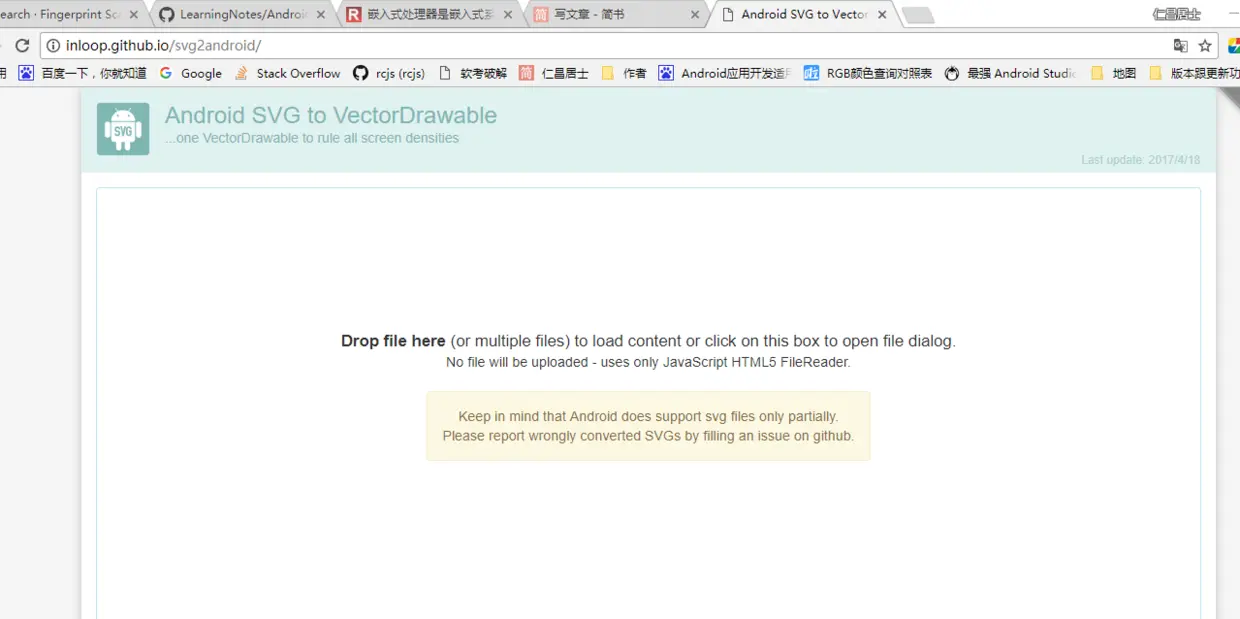Open the Google bookmark
Screen dimensions: 1240x619
(x=191, y=73)
